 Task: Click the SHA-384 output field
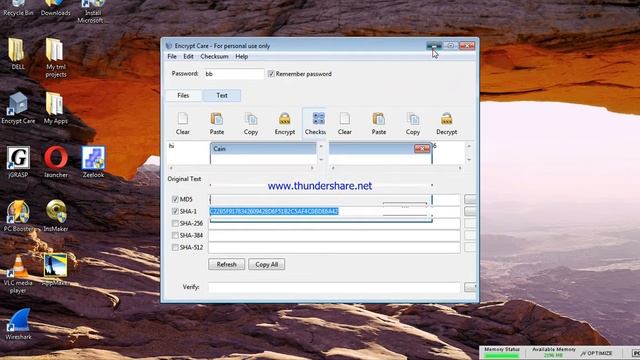coord(334,235)
